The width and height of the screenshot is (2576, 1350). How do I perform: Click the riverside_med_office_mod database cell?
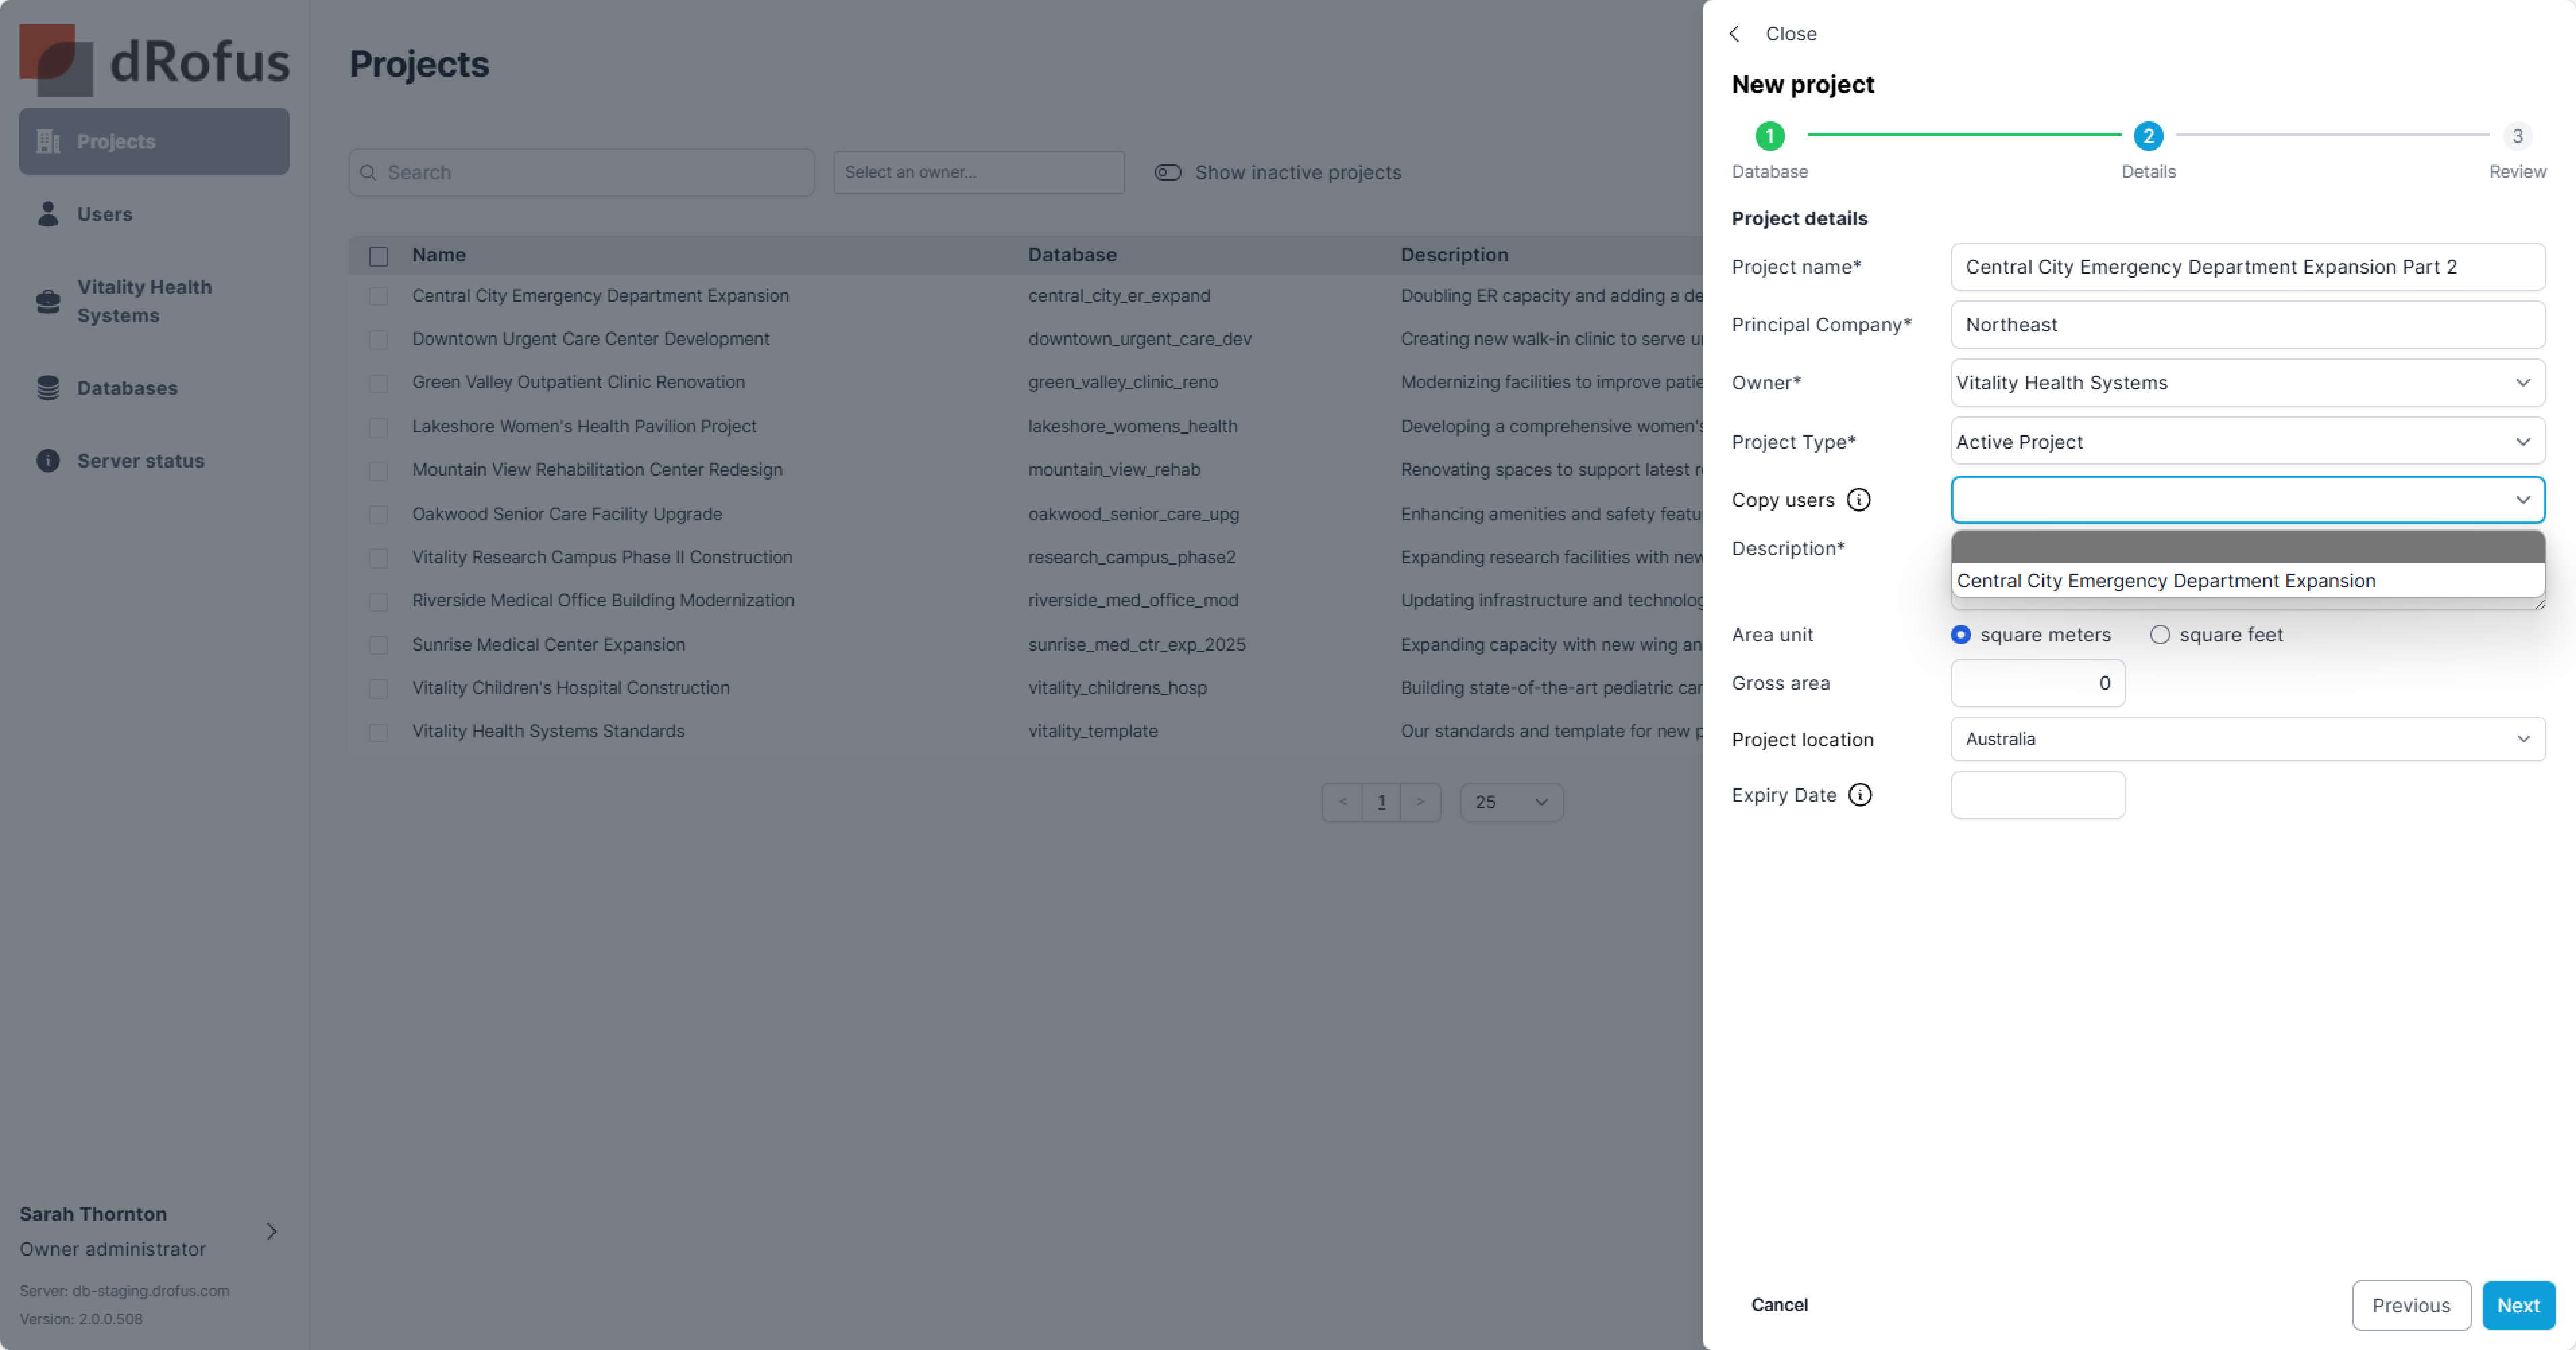1133,600
